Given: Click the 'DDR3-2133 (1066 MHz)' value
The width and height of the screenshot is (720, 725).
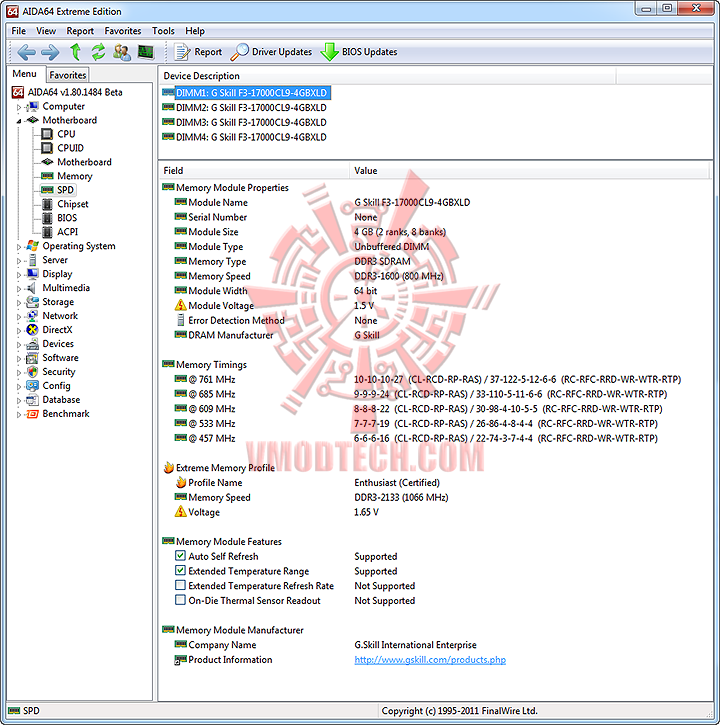Looking at the screenshot, I should (x=401, y=498).
